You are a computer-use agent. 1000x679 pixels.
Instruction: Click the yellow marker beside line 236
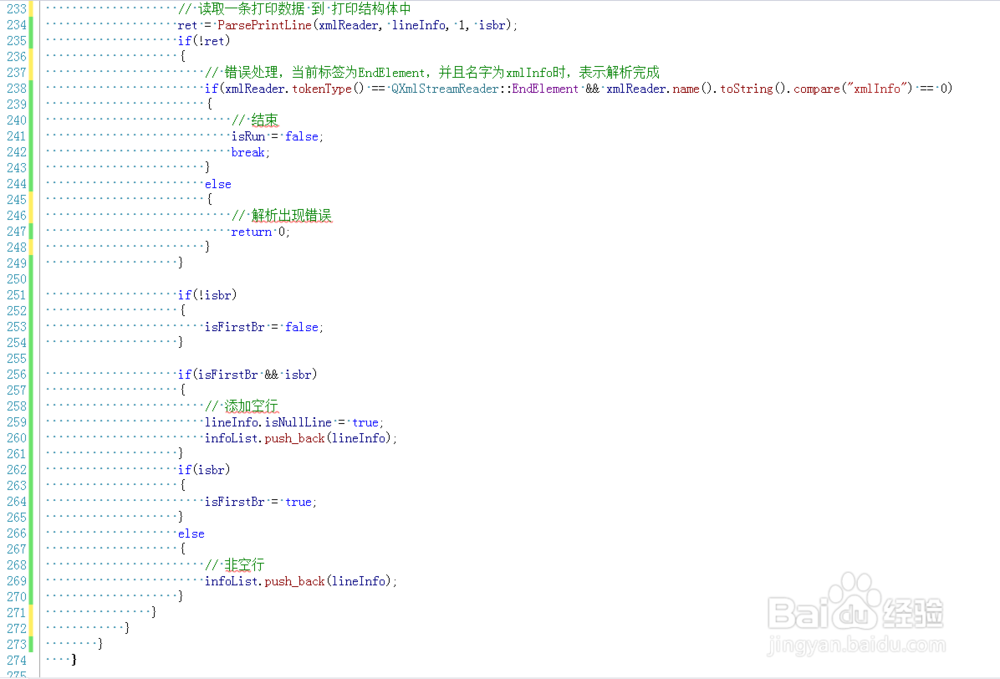33,56
